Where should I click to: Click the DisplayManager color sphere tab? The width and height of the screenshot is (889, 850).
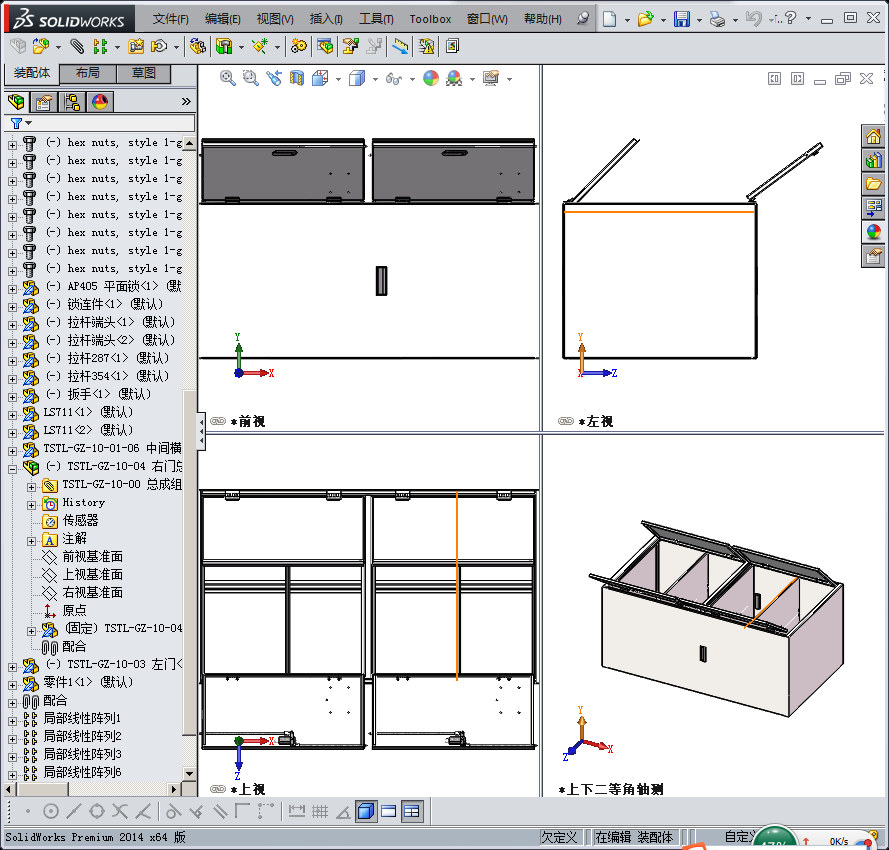[x=99, y=101]
